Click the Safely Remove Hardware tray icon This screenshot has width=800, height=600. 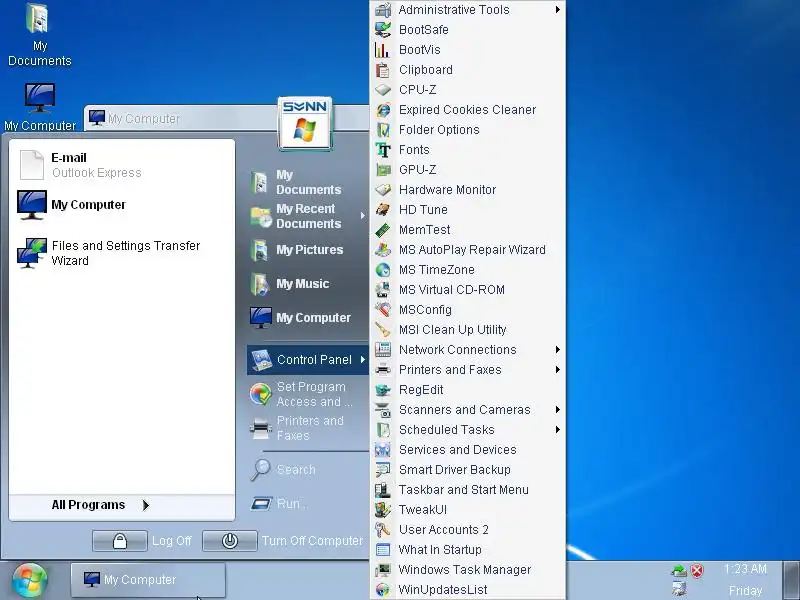tap(679, 570)
